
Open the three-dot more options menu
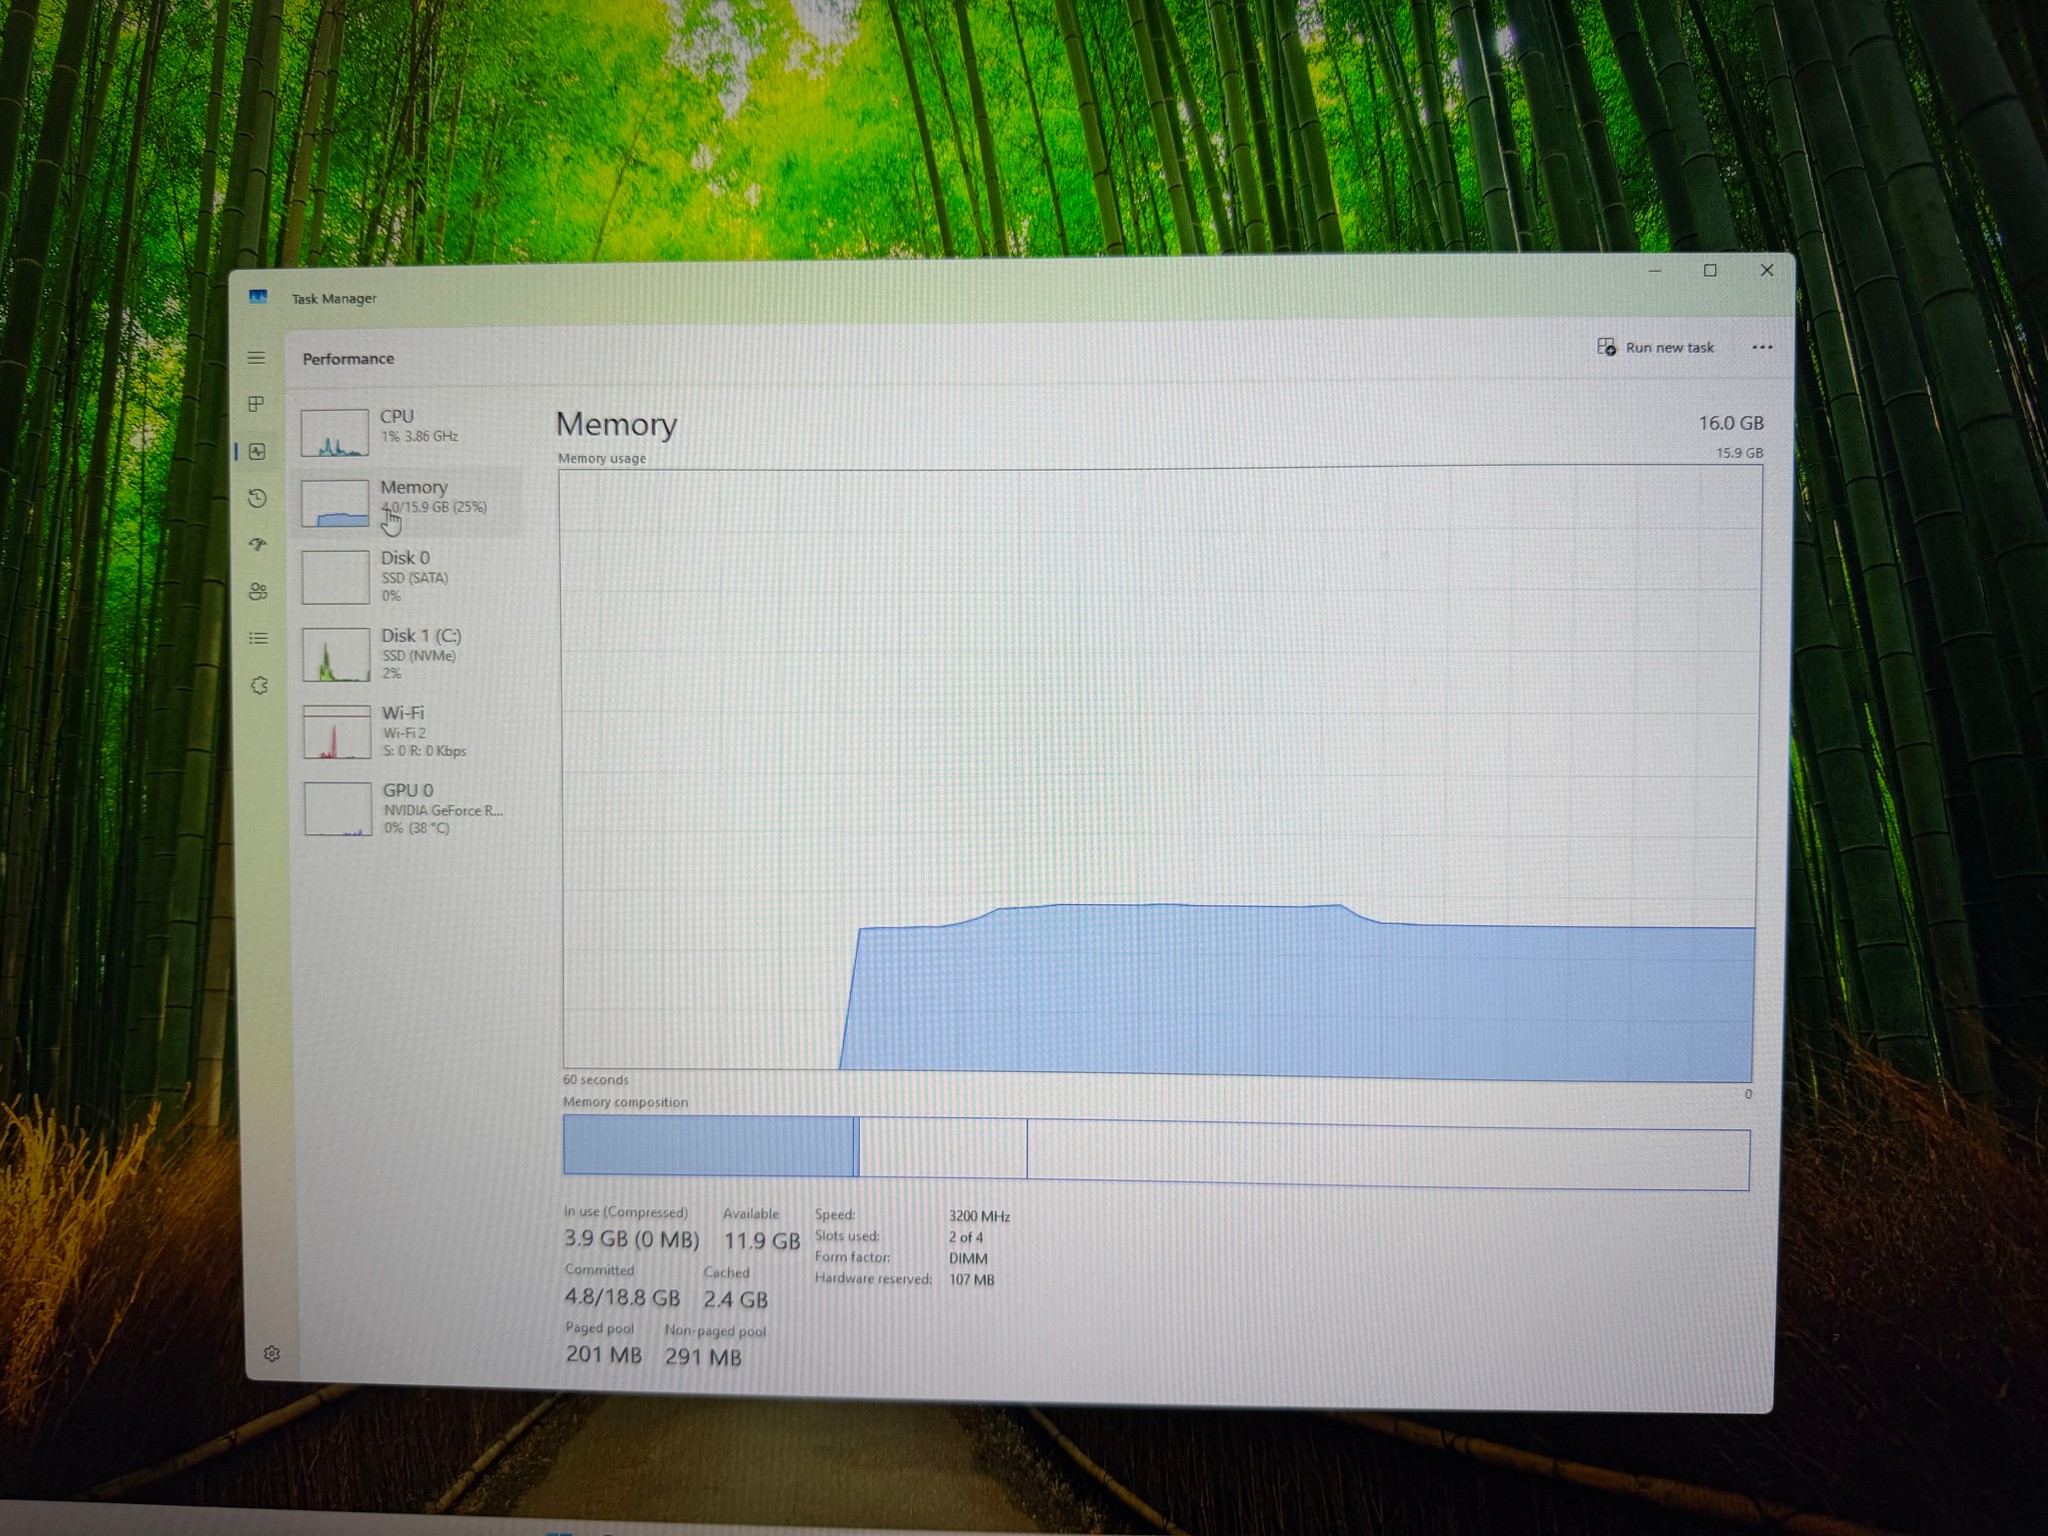pos(1762,348)
